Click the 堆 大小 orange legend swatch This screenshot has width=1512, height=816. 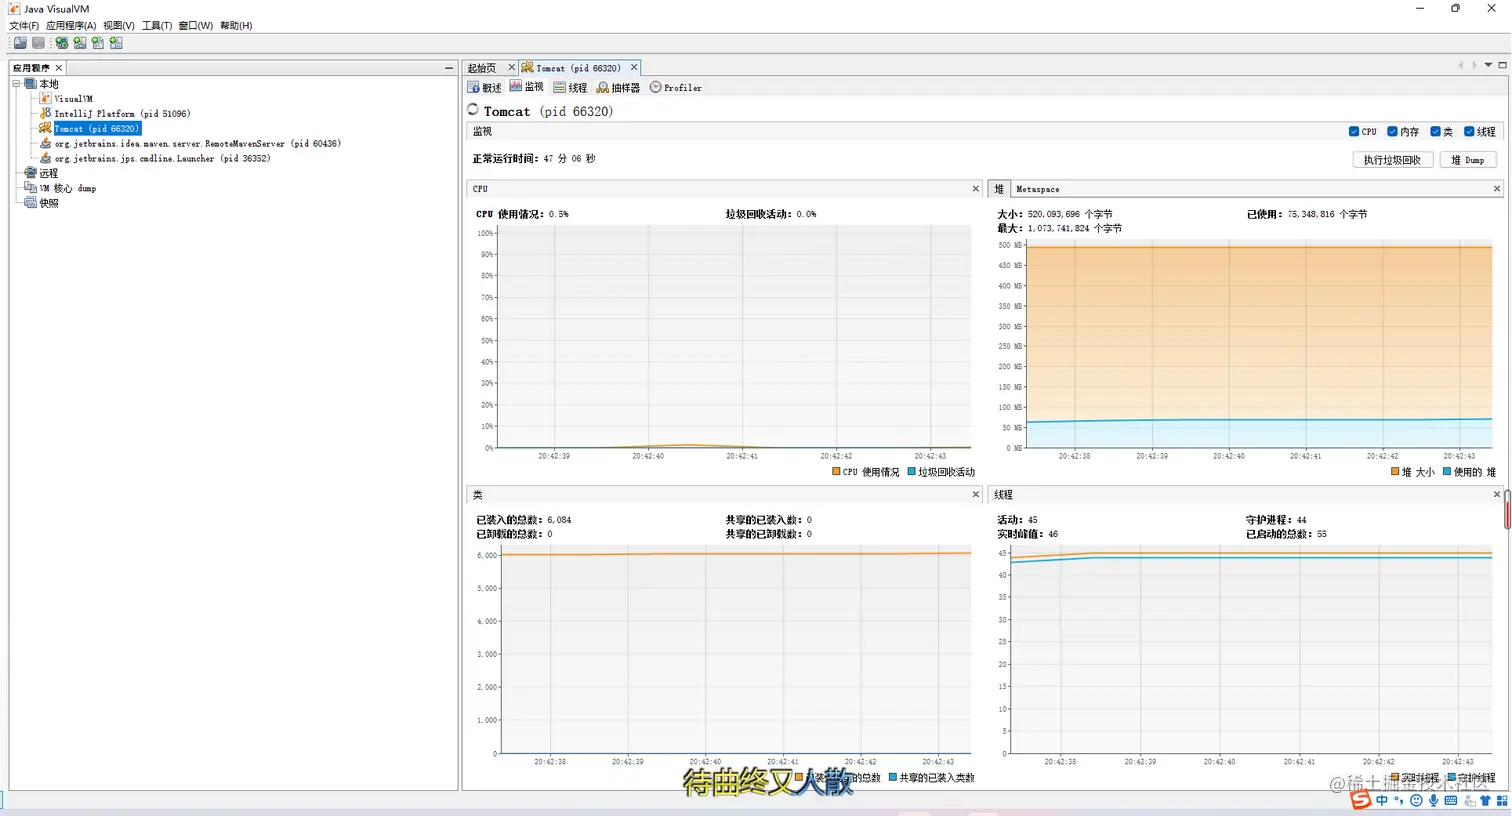tap(1395, 472)
